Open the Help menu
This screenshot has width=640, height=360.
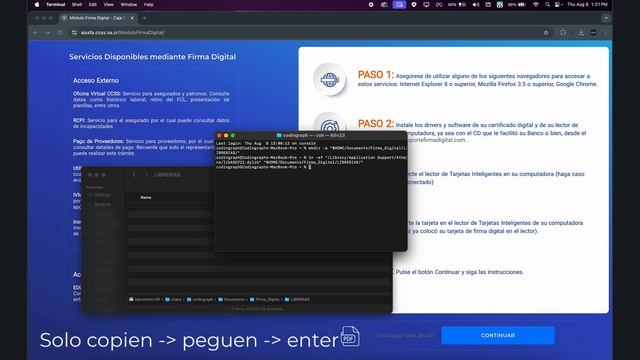tap(149, 4)
